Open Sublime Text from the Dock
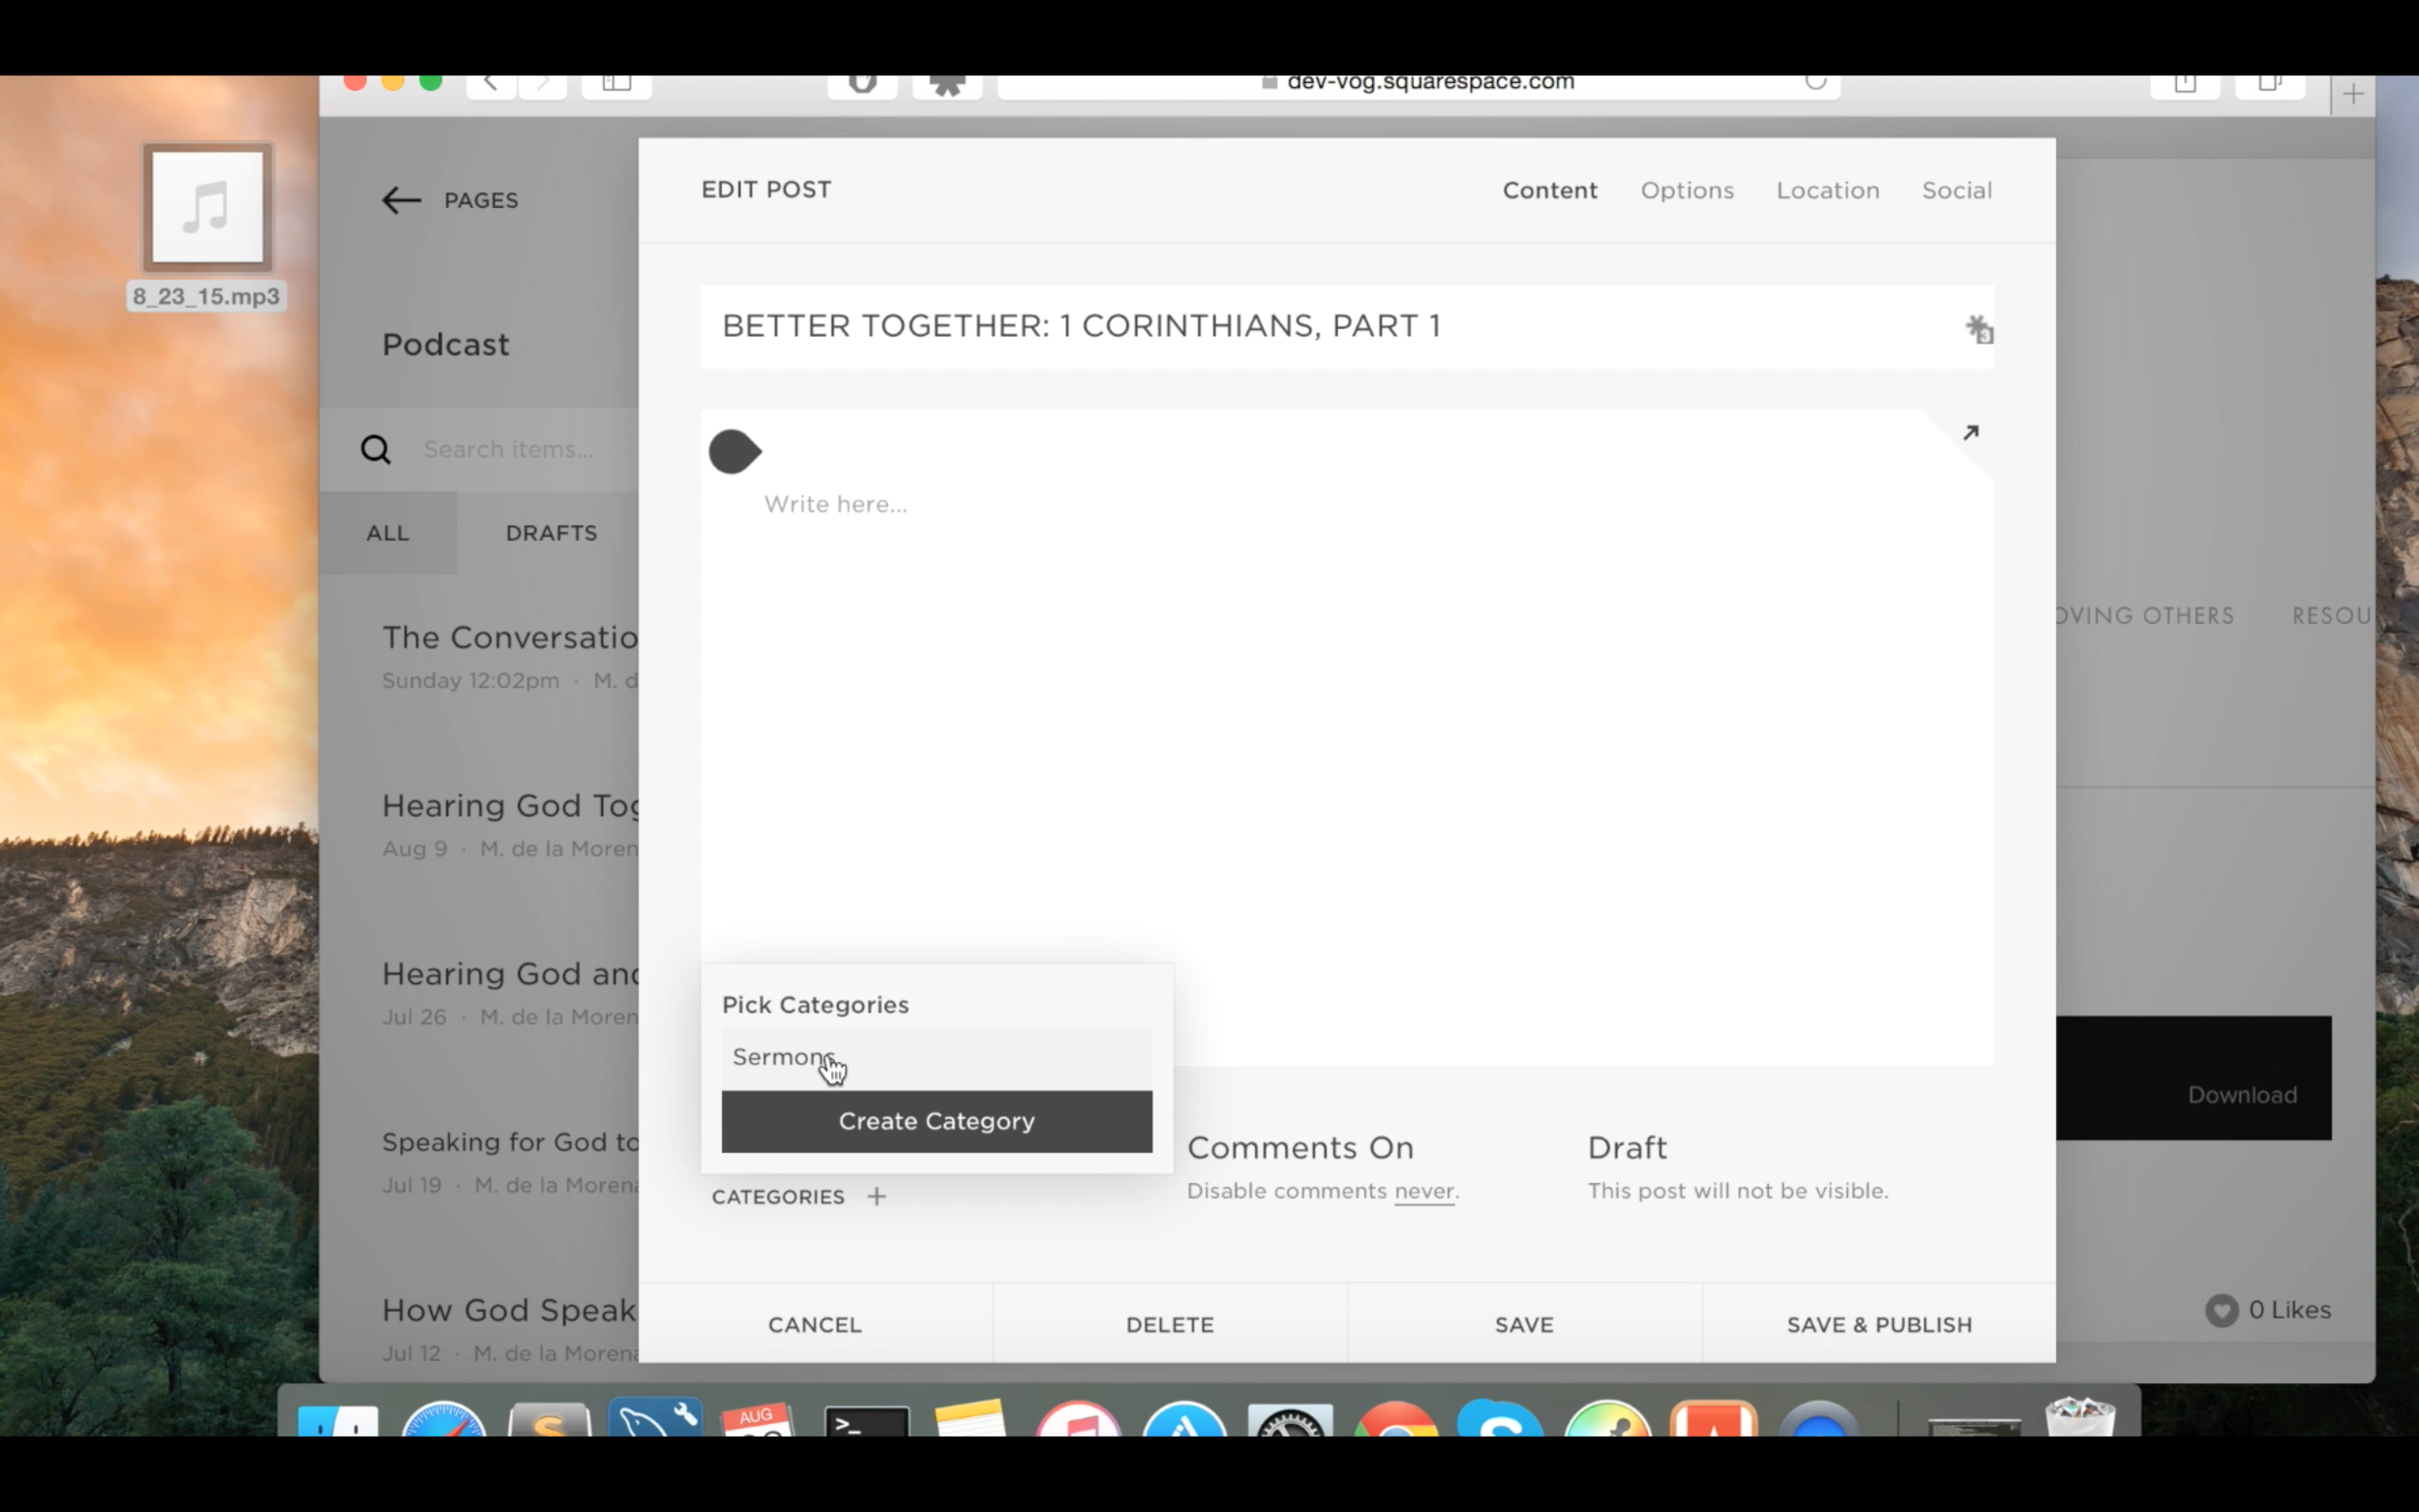The width and height of the screenshot is (2419, 1512). (x=549, y=1419)
